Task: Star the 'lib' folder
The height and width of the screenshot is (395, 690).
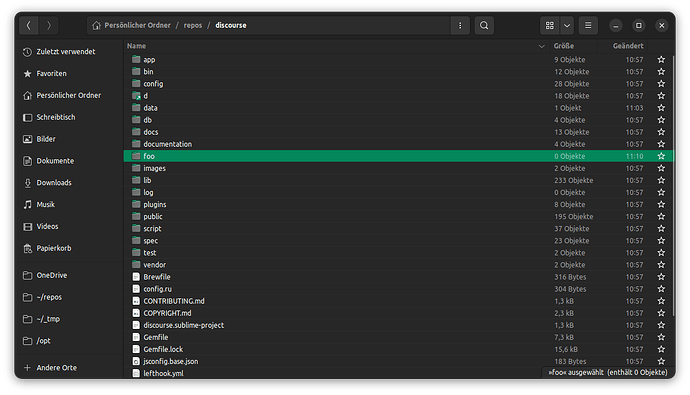Action: (x=661, y=180)
